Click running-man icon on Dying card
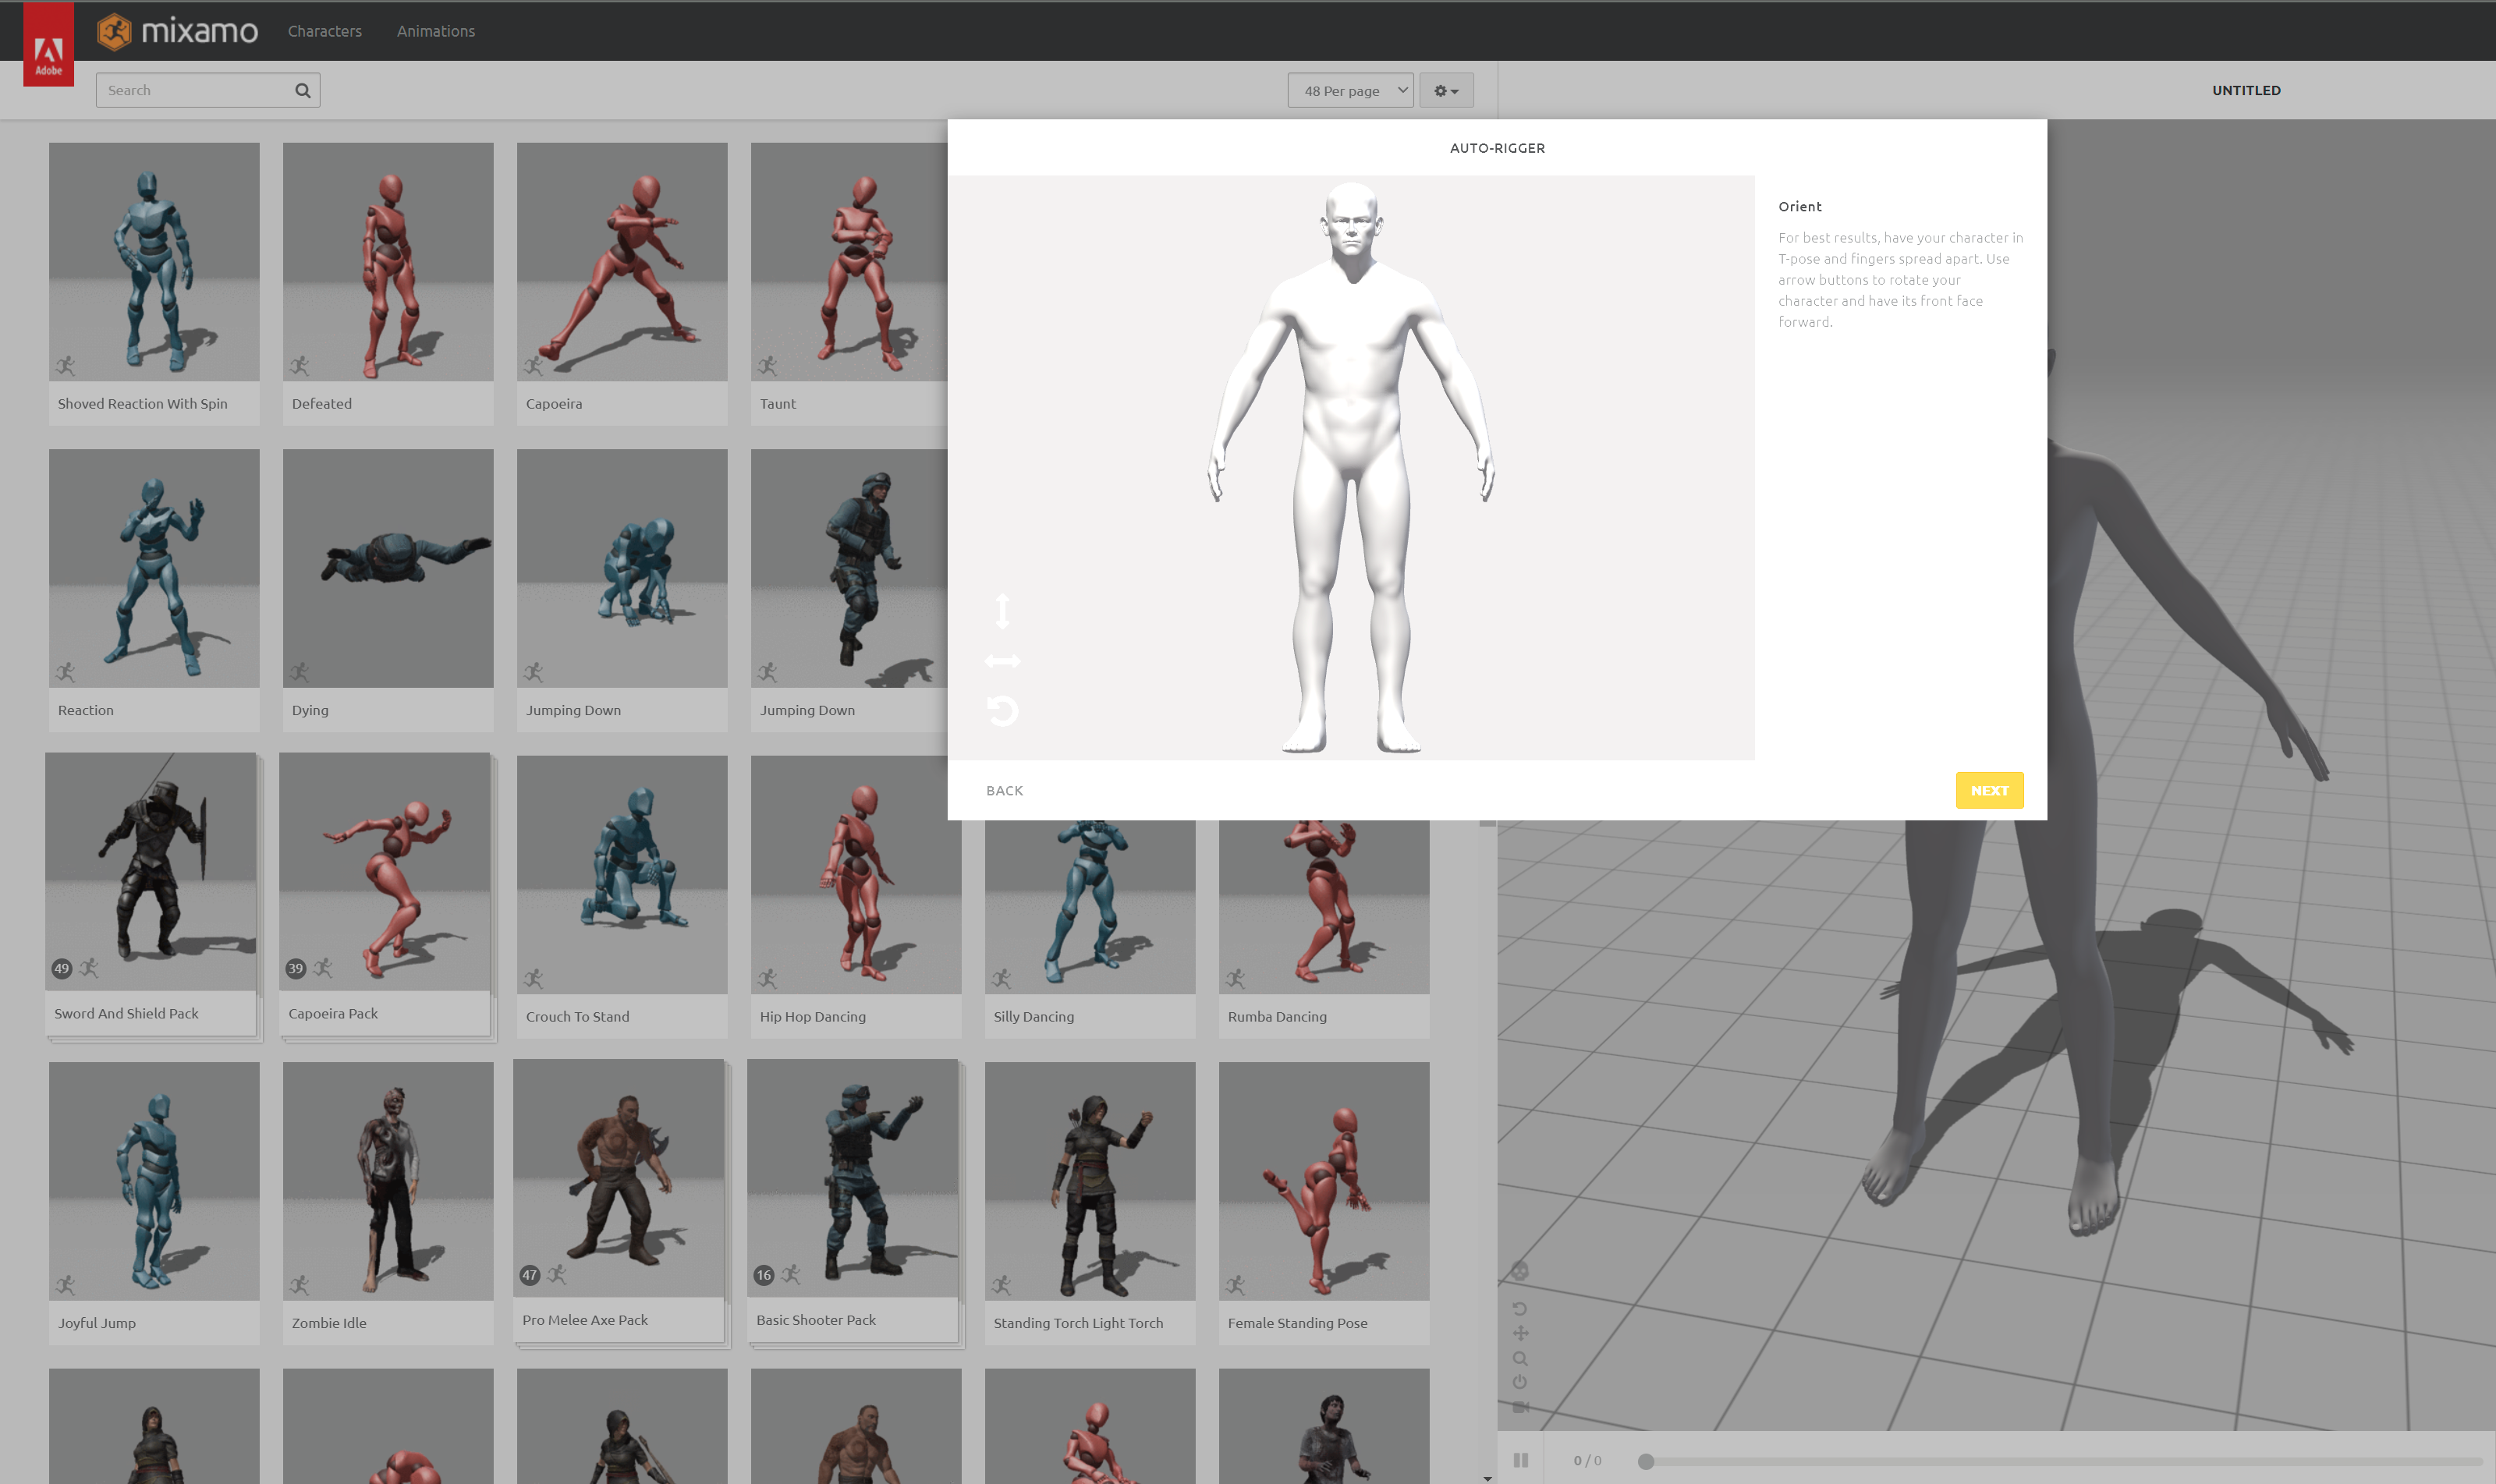Image resolution: width=2496 pixels, height=1484 pixels. 300,672
